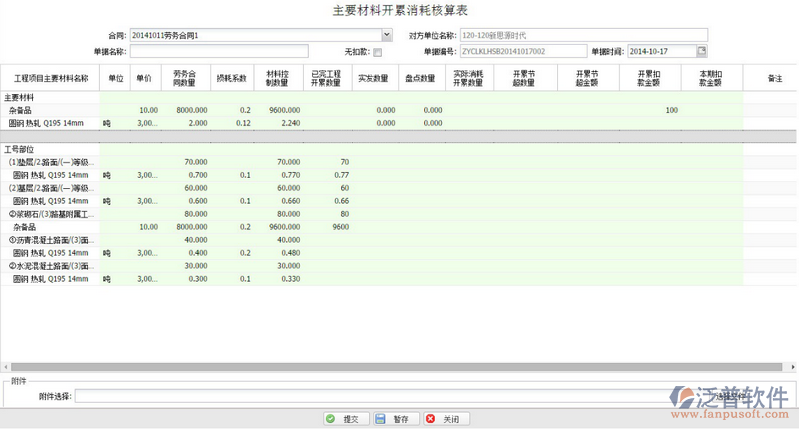Image resolution: width=799 pixels, height=430 pixels.
Task: Click the calendar icon beside 单据时间
Action: (701, 51)
